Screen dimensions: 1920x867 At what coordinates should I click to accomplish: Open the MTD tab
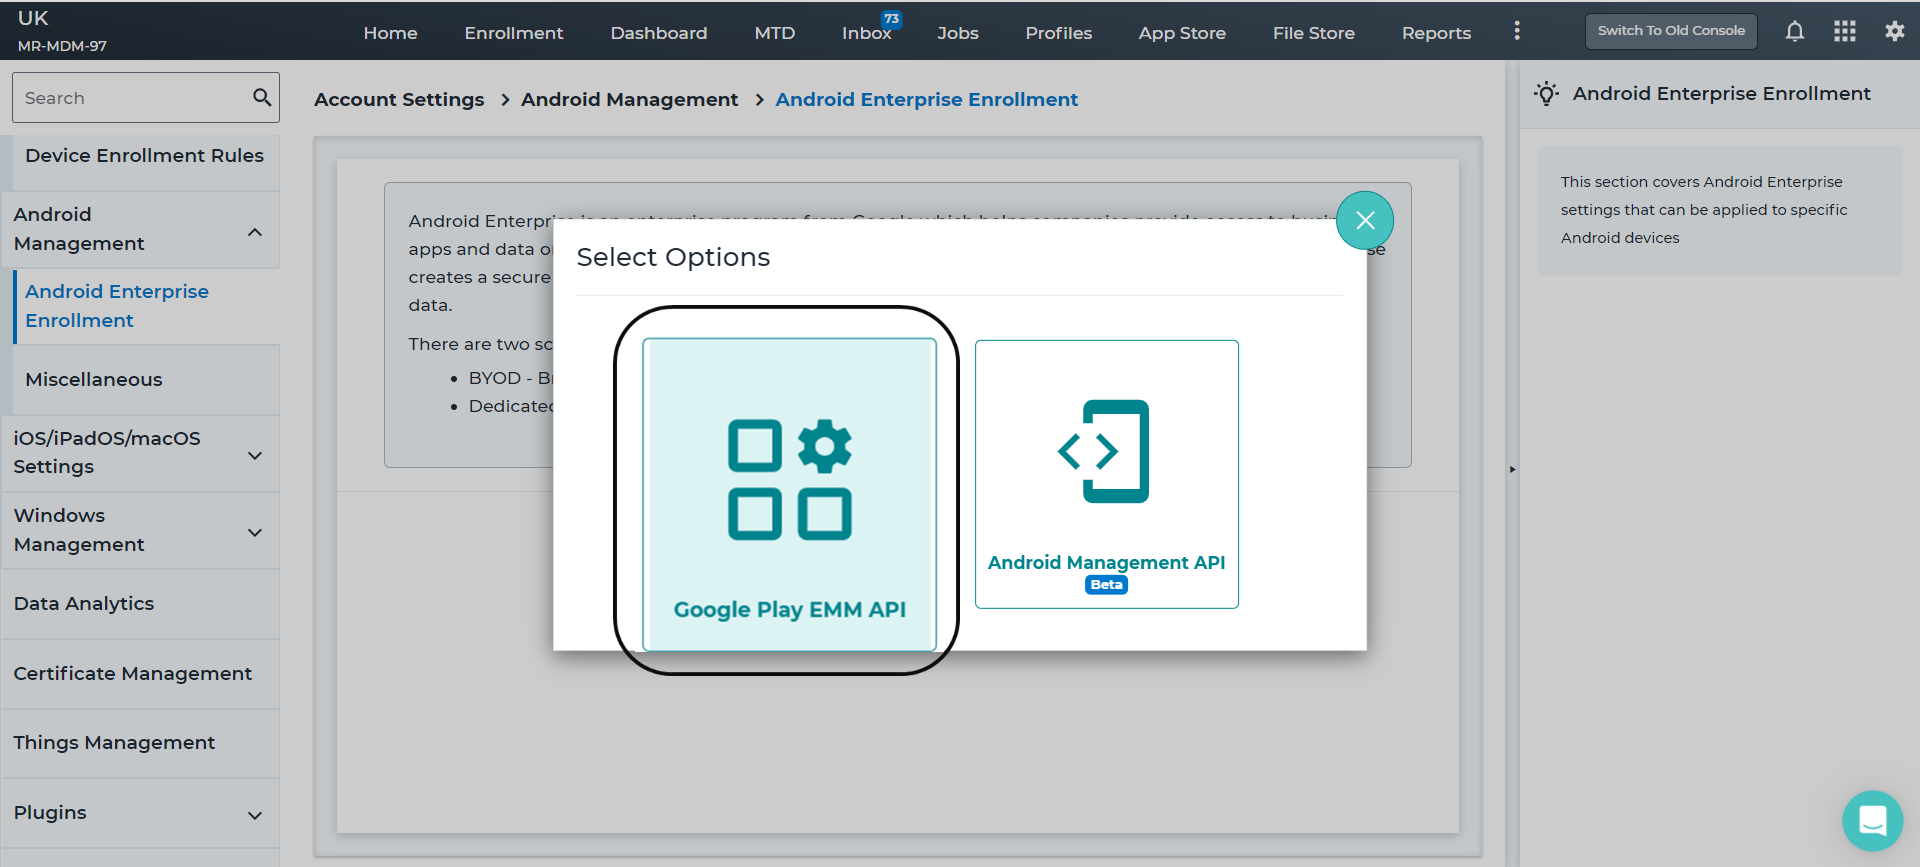pos(775,33)
